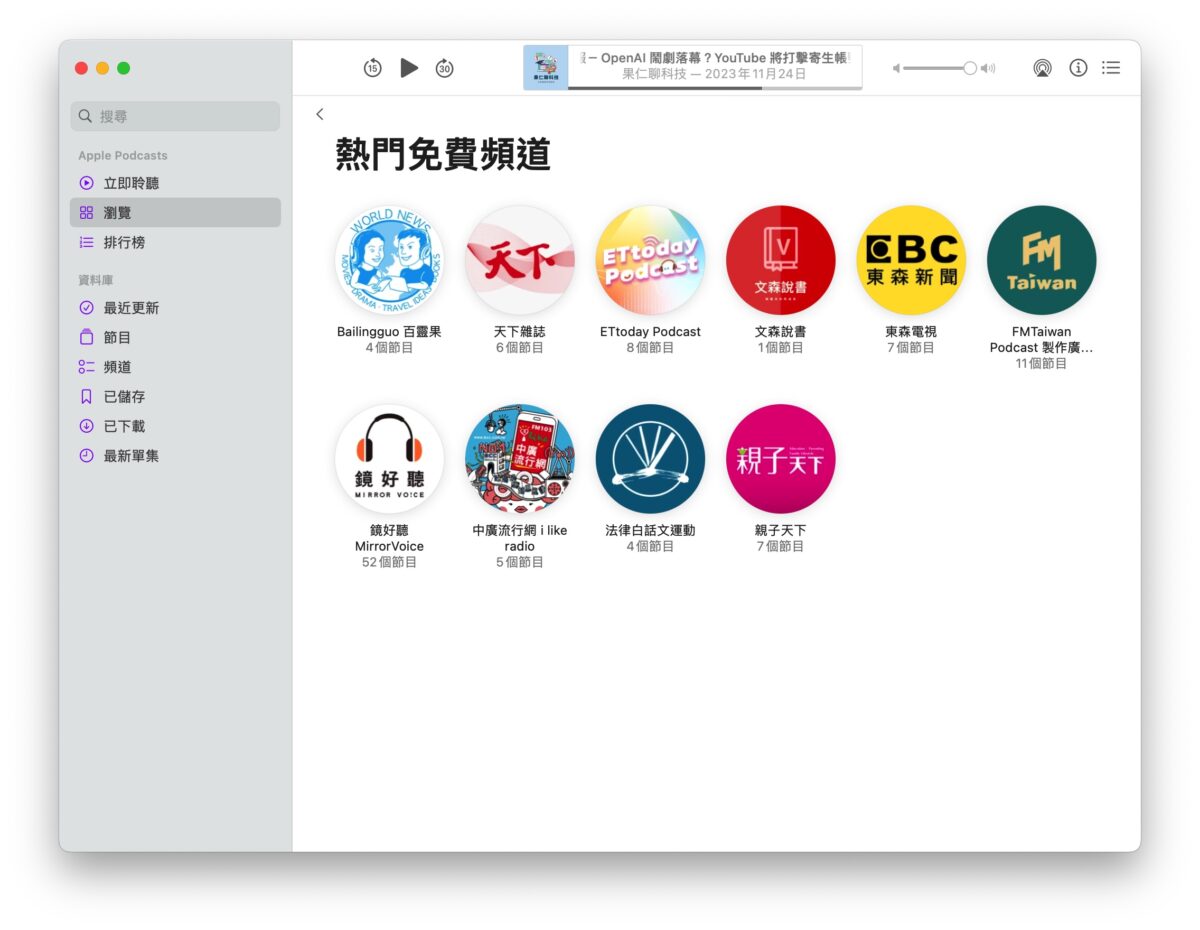Click 11個節目 count text
Viewport: 1200px width, 930px height.
click(x=1041, y=364)
